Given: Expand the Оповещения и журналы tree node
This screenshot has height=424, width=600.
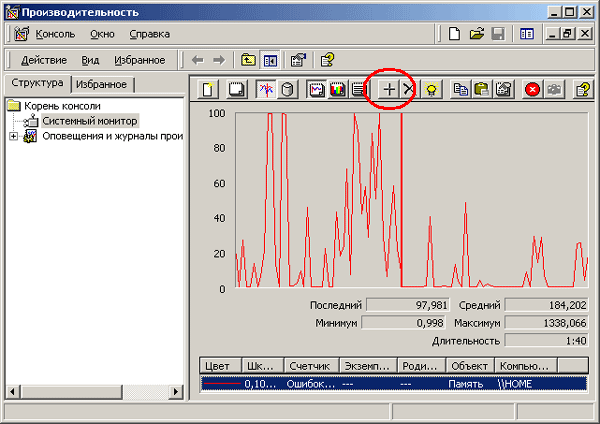Looking at the screenshot, I should (13, 136).
